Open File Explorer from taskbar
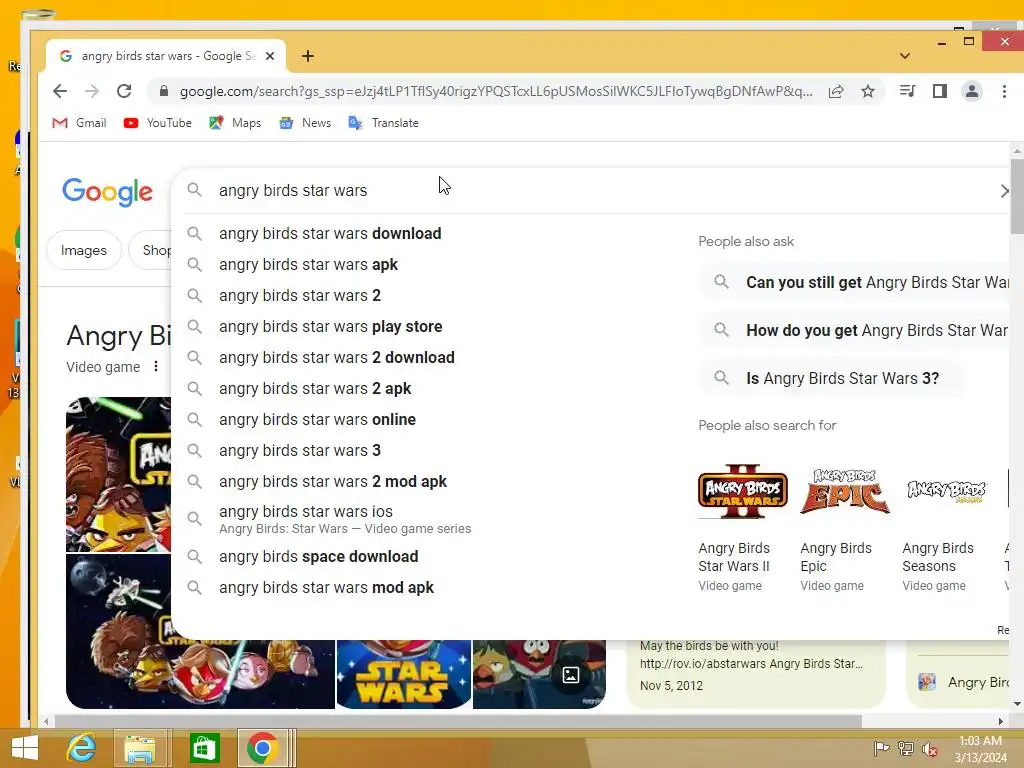This screenshot has width=1024, height=768. (140, 748)
